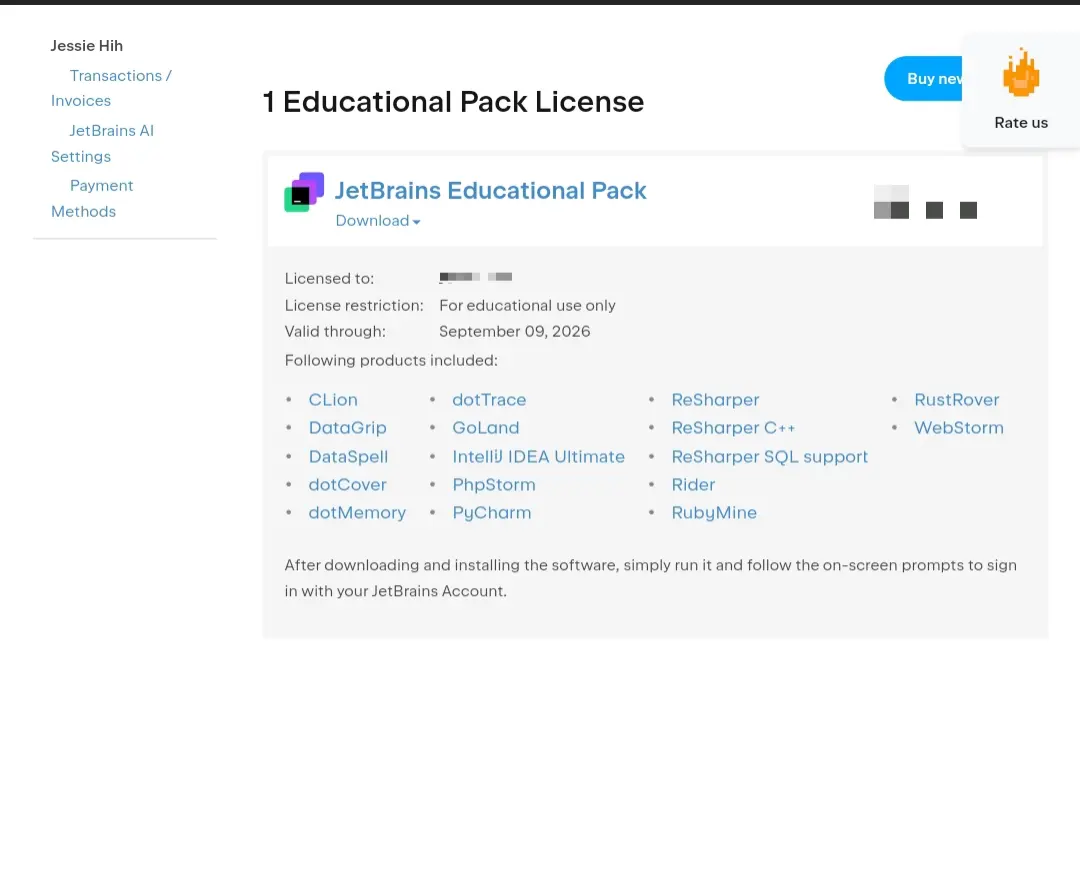Open the RubyMine product link

tap(714, 513)
